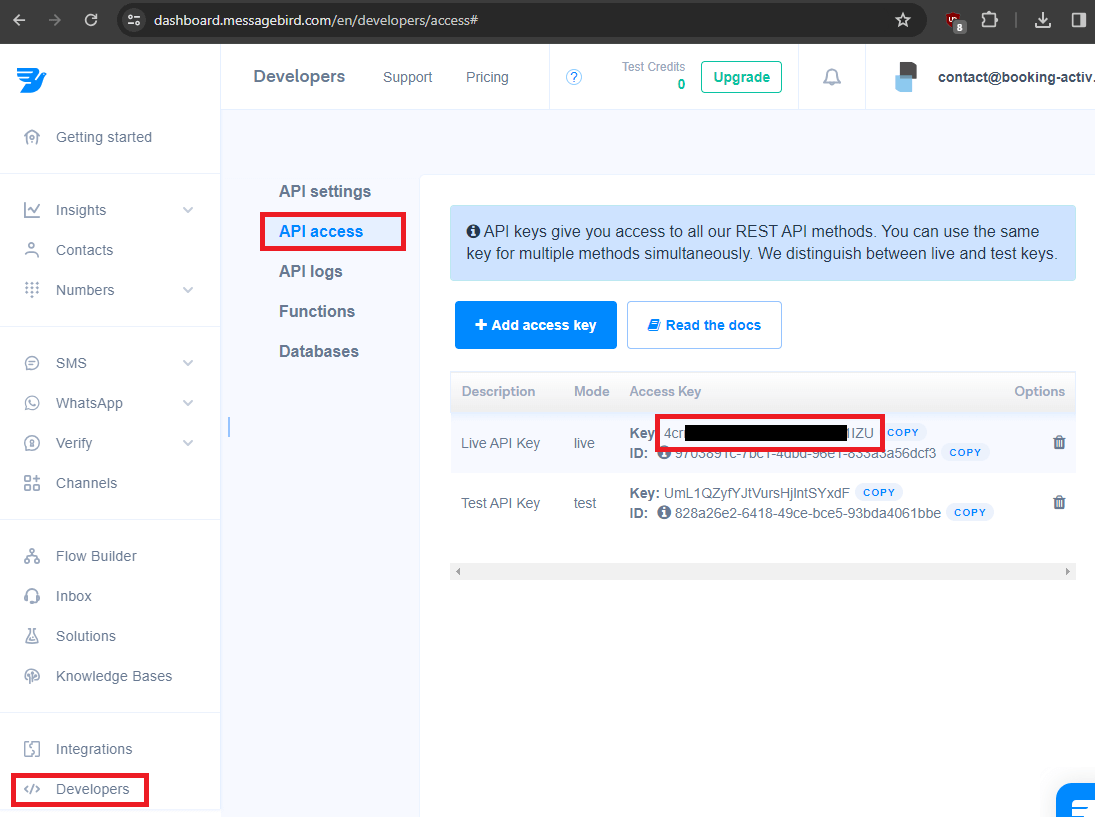1095x817 pixels.
Task: Open notifications bell
Action: [x=832, y=77]
